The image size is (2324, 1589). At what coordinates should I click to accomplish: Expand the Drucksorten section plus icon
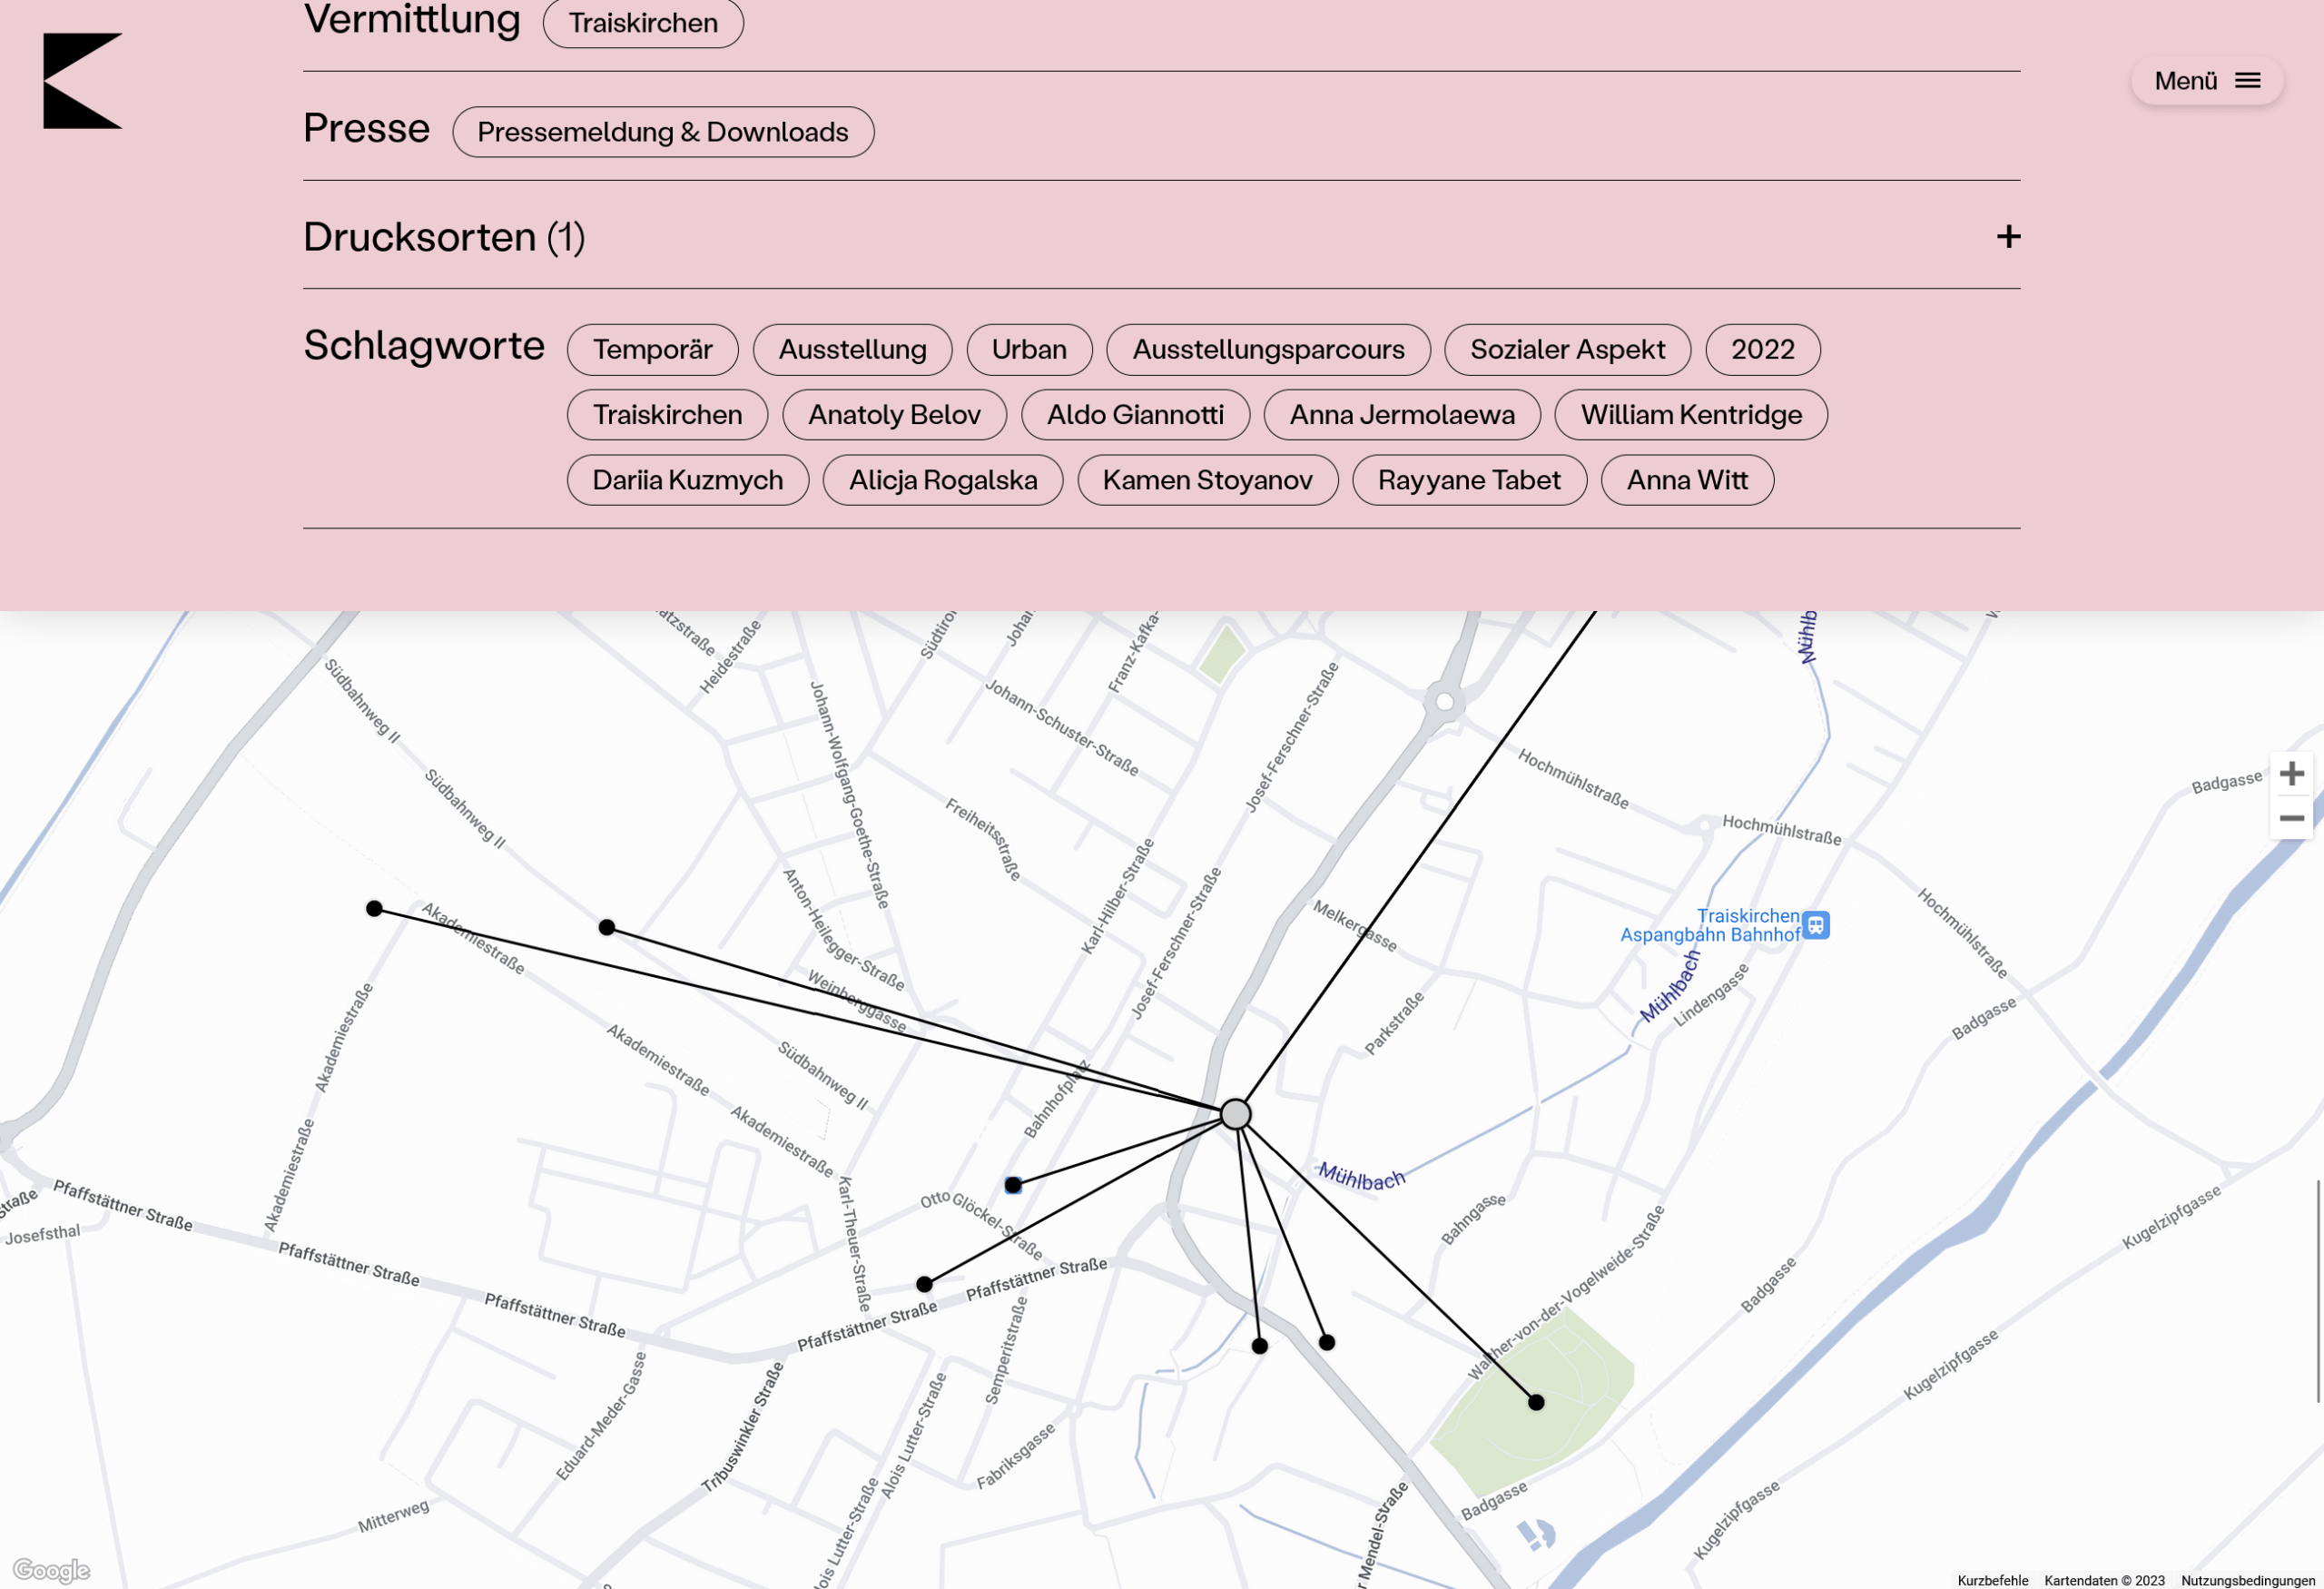[x=2008, y=237]
